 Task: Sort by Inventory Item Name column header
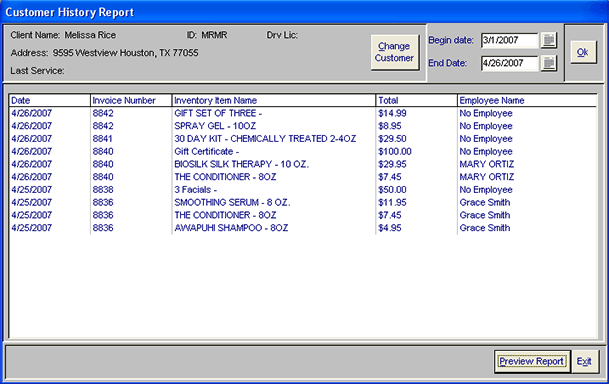pos(274,101)
